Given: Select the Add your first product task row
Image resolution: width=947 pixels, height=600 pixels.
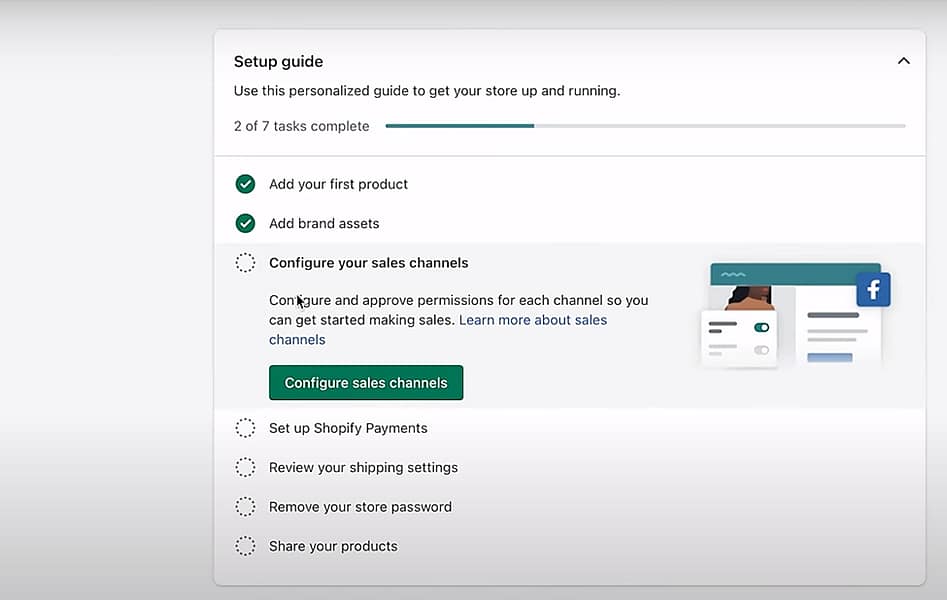Looking at the screenshot, I should click(338, 184).
